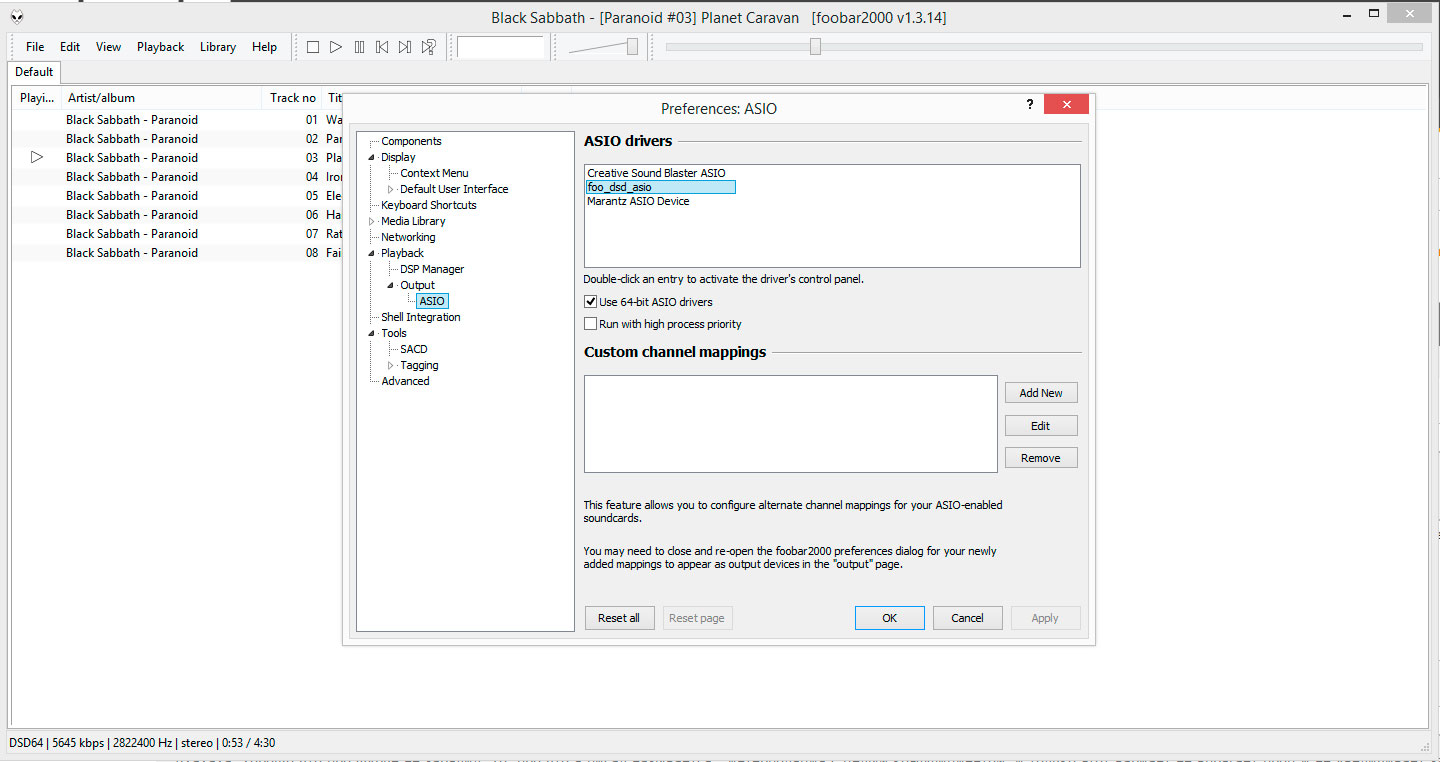The image size is (1440, 762).
Task: Expand Default User Interface node
Action: tap(391, 189)
